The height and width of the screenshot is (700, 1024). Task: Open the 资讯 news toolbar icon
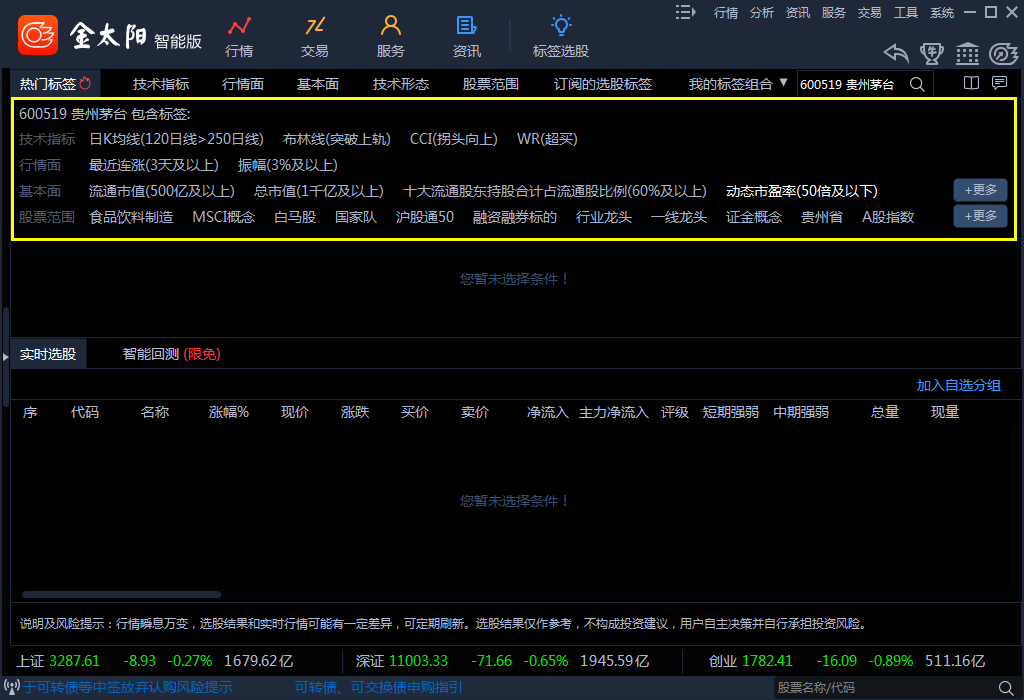pos(466,37)
